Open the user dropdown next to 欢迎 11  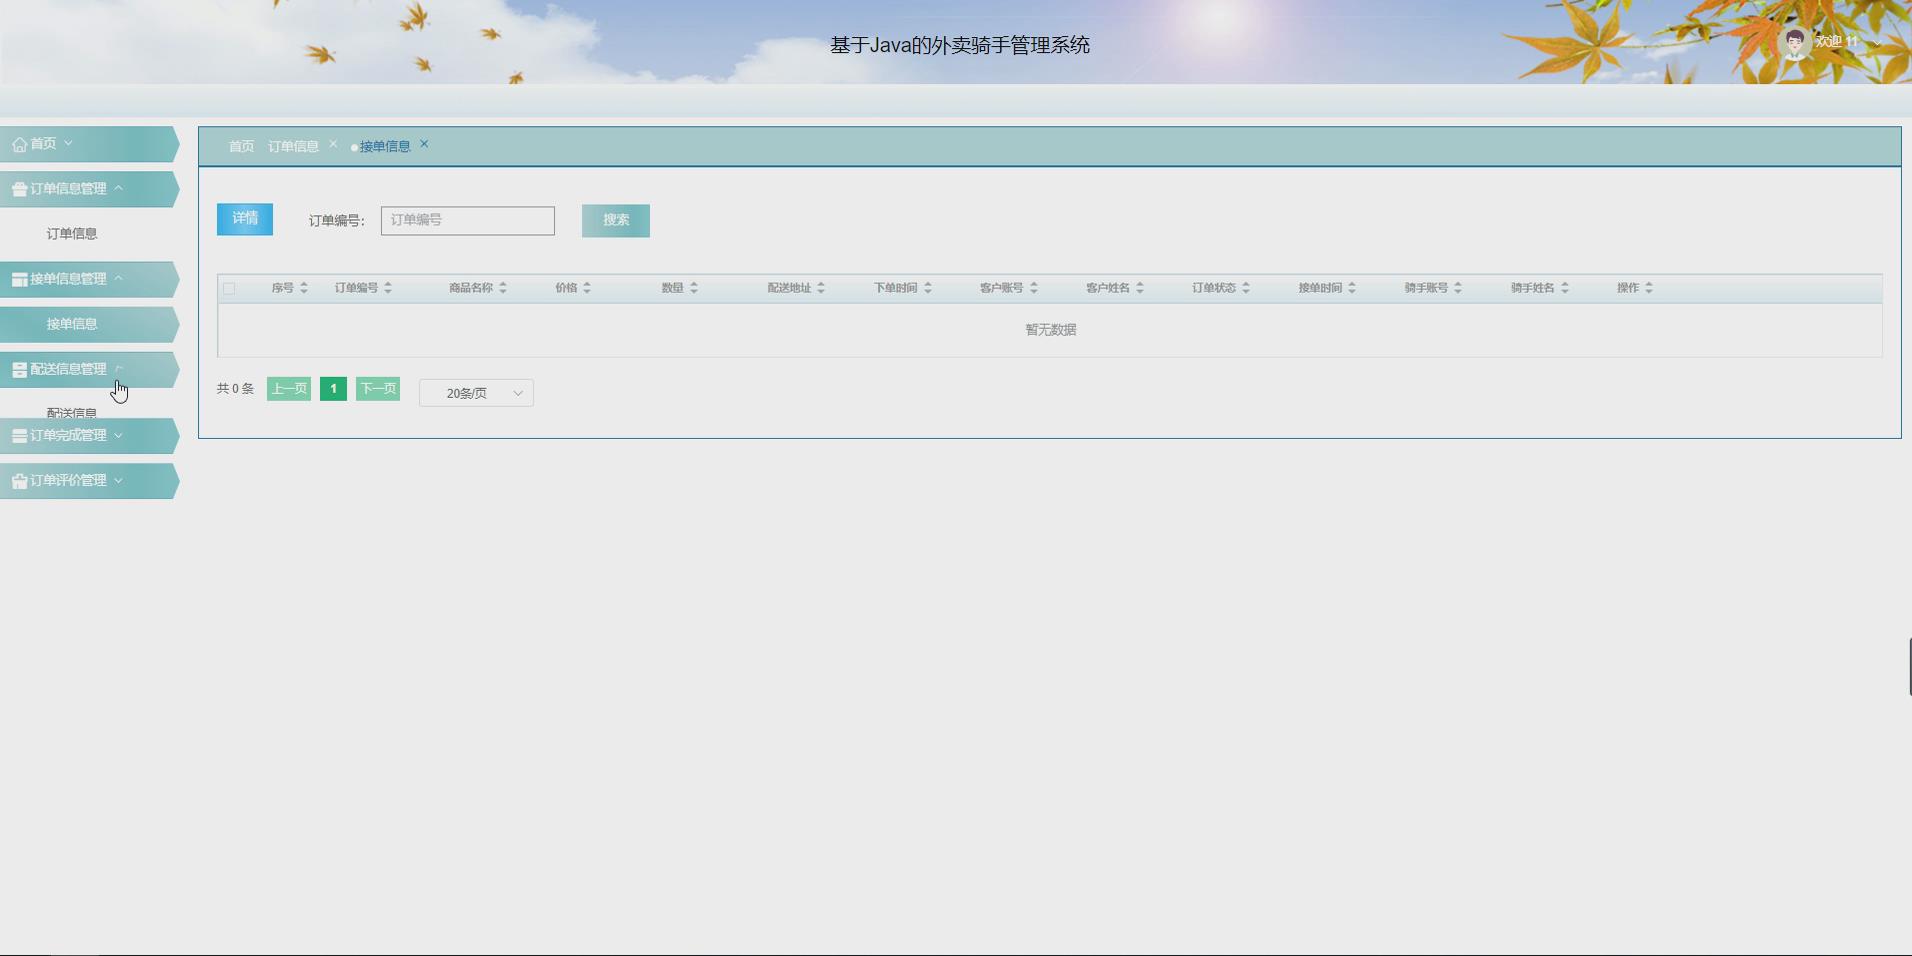click(x=1878, y=43)
